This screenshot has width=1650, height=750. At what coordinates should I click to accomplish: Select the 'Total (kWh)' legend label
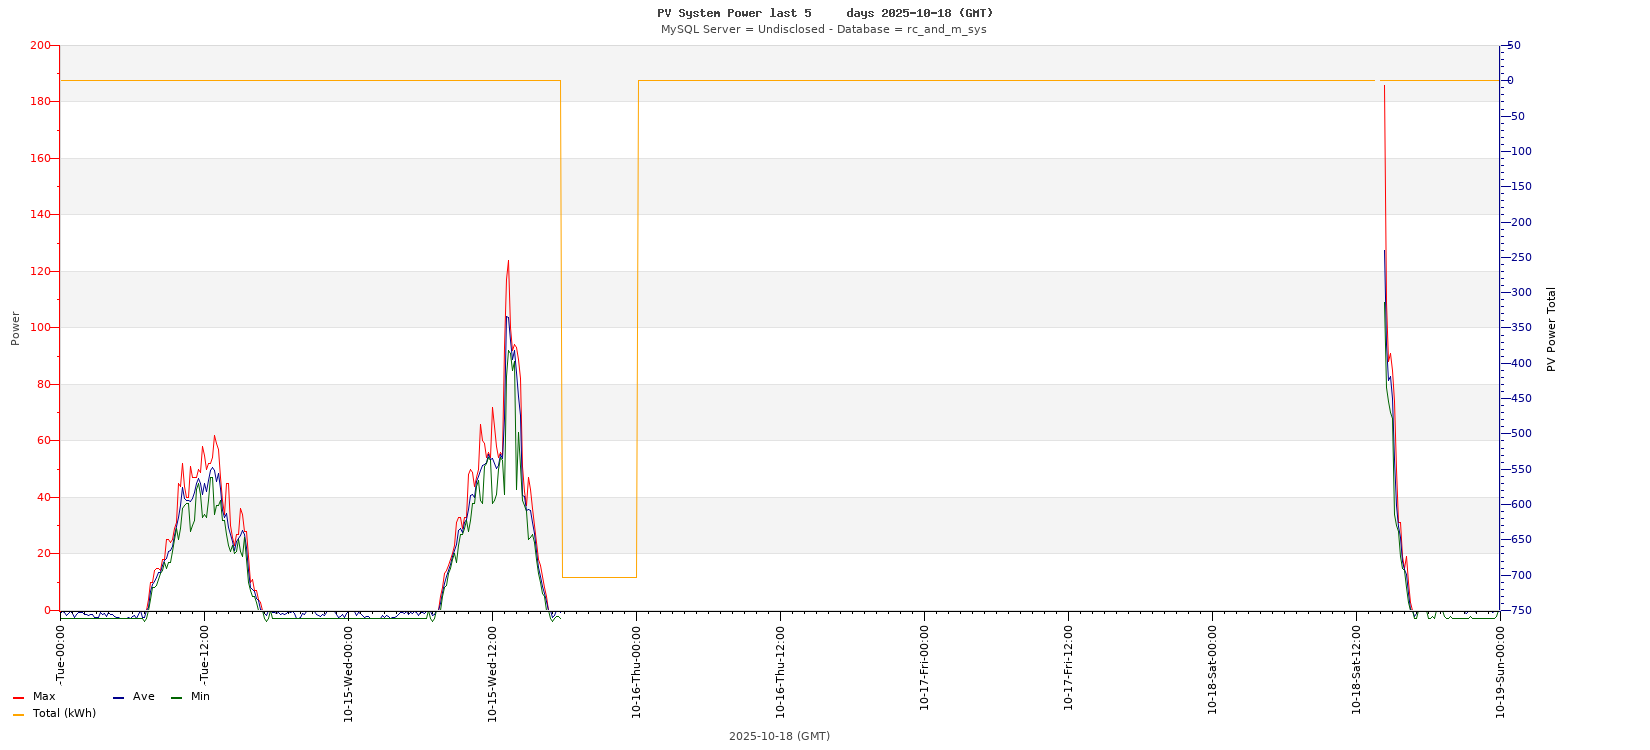click(x=64, y=714)
